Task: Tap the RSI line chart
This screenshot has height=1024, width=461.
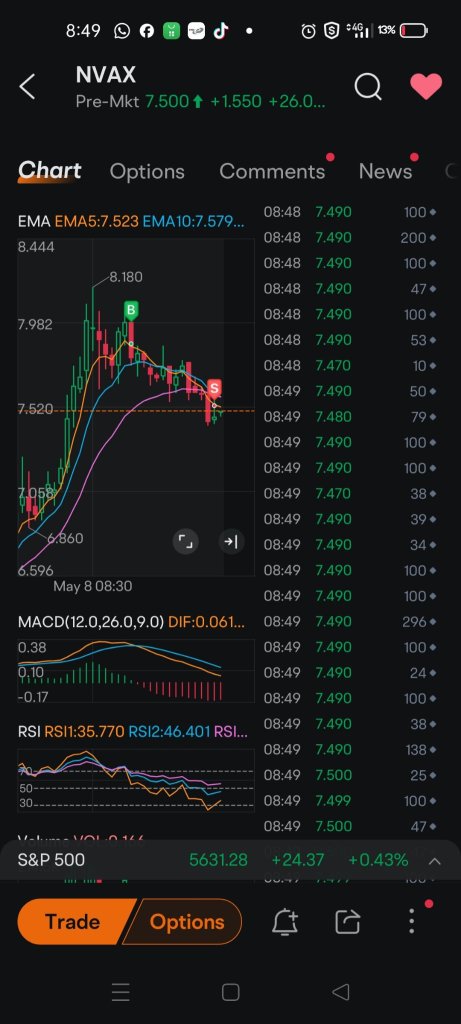Action: 136,780
